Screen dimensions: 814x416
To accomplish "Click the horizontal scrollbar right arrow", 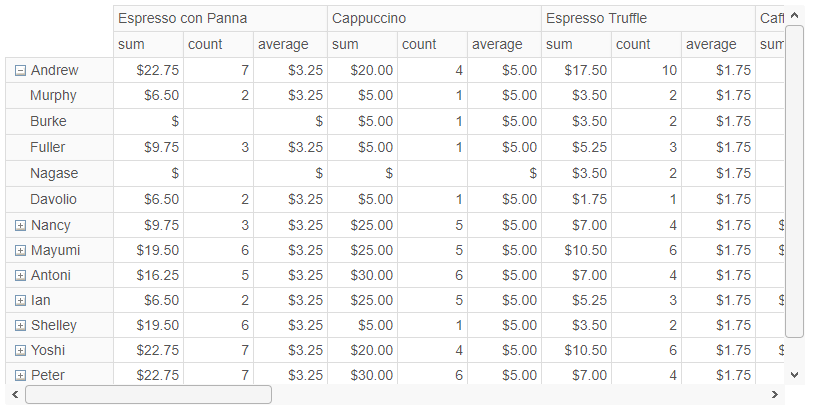I will click(x=775, y=395).
